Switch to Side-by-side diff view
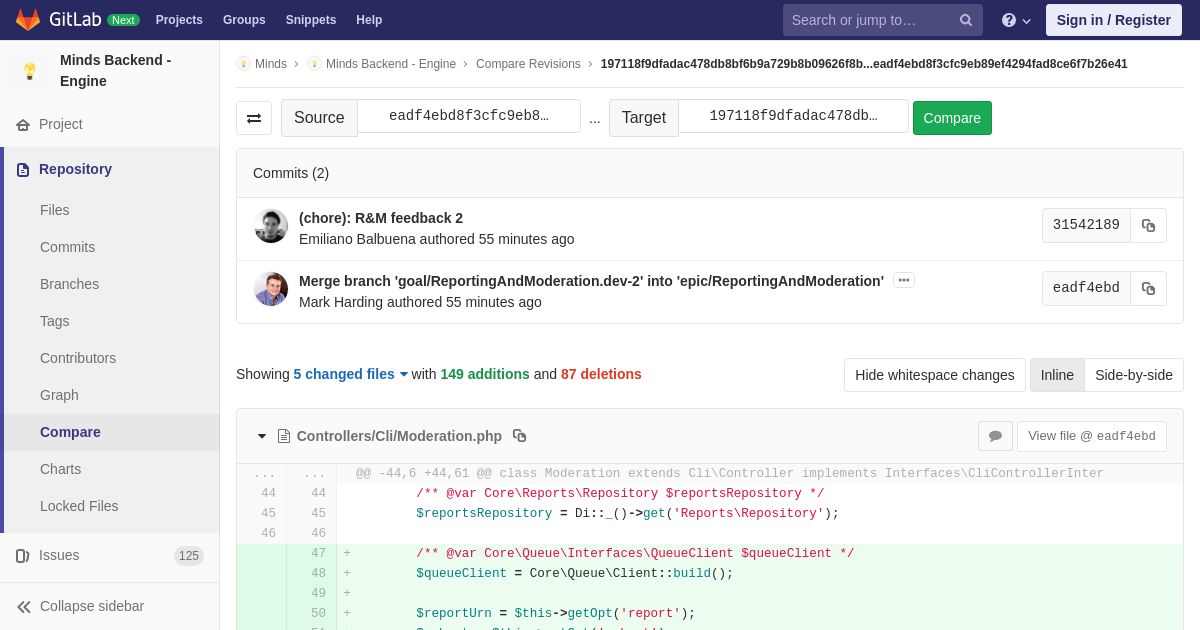 click(1134, 375)
